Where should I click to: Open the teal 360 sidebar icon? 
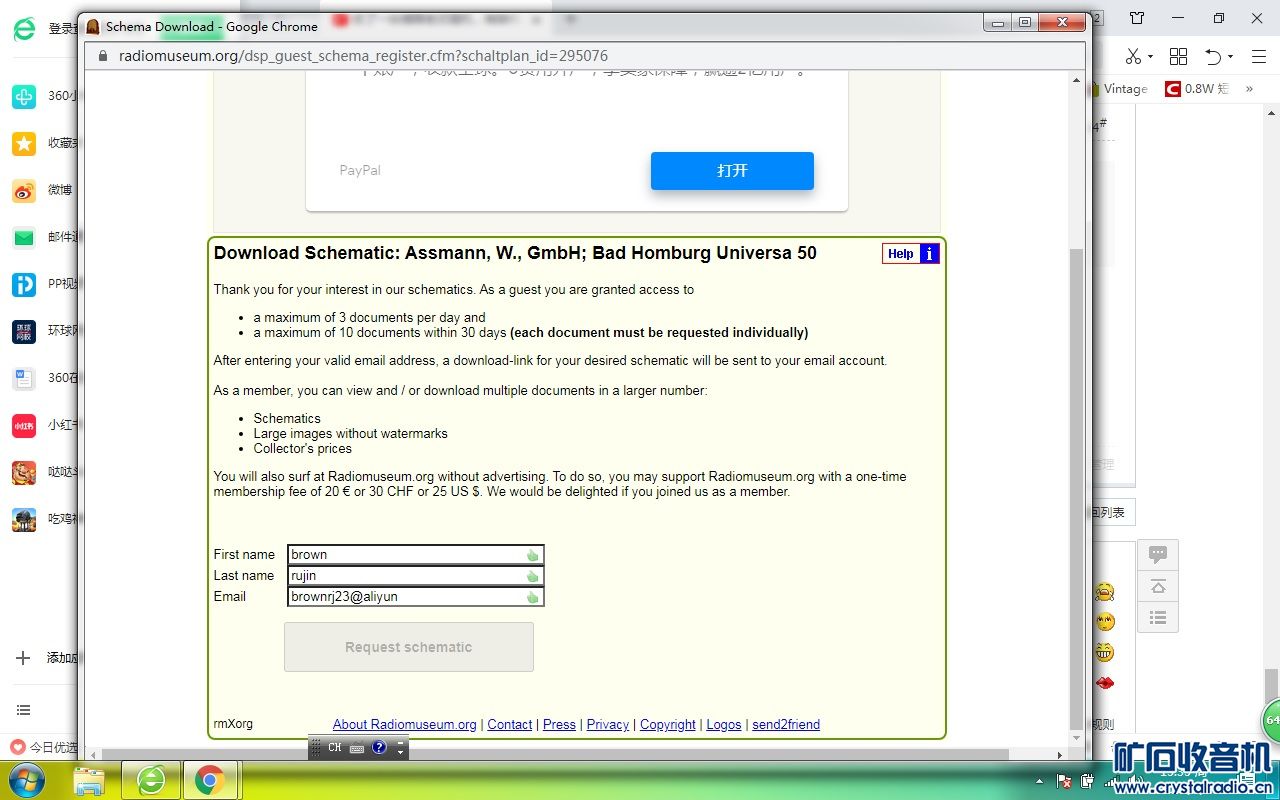(24, 96)
